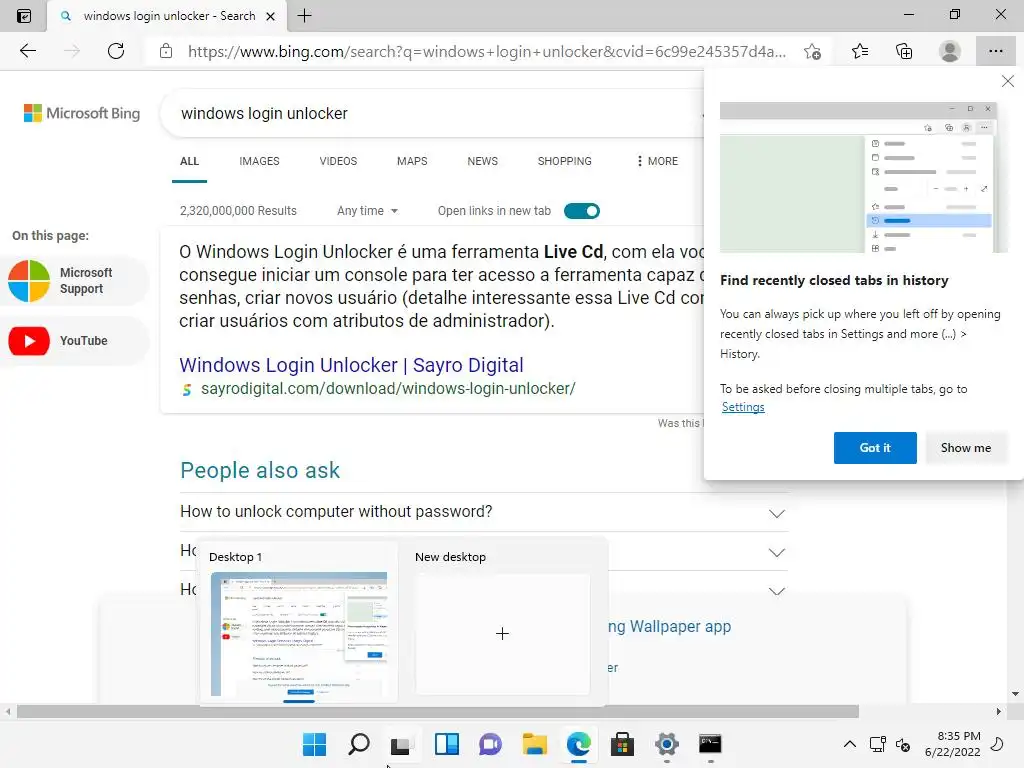
Task: Click the Microsoft Edge taskbar icon
Action: 579,744
